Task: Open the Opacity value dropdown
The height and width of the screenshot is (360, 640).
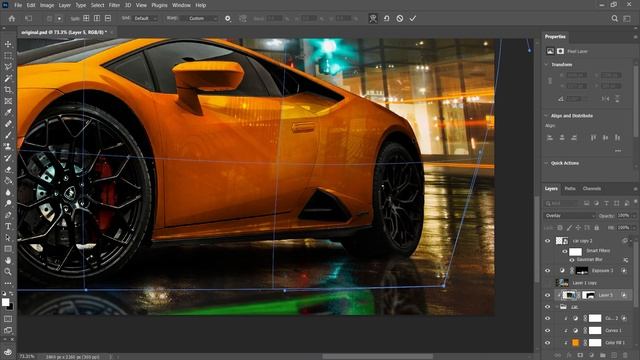Action: pos(633,216)
